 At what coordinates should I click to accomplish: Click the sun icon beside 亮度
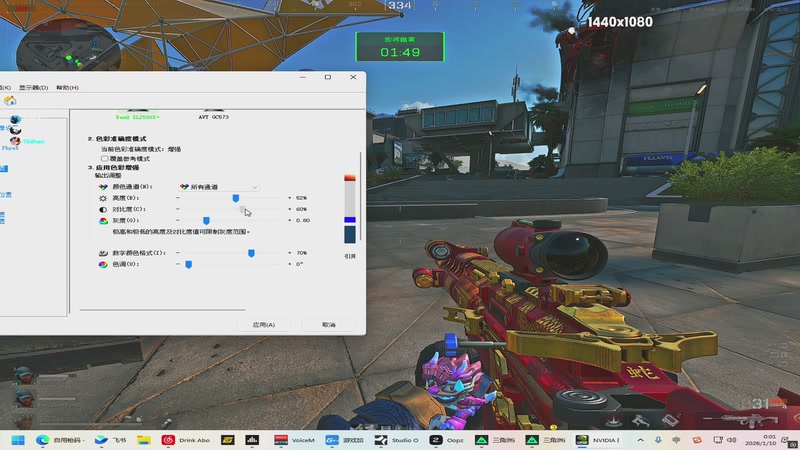click(x=103, y=198)
